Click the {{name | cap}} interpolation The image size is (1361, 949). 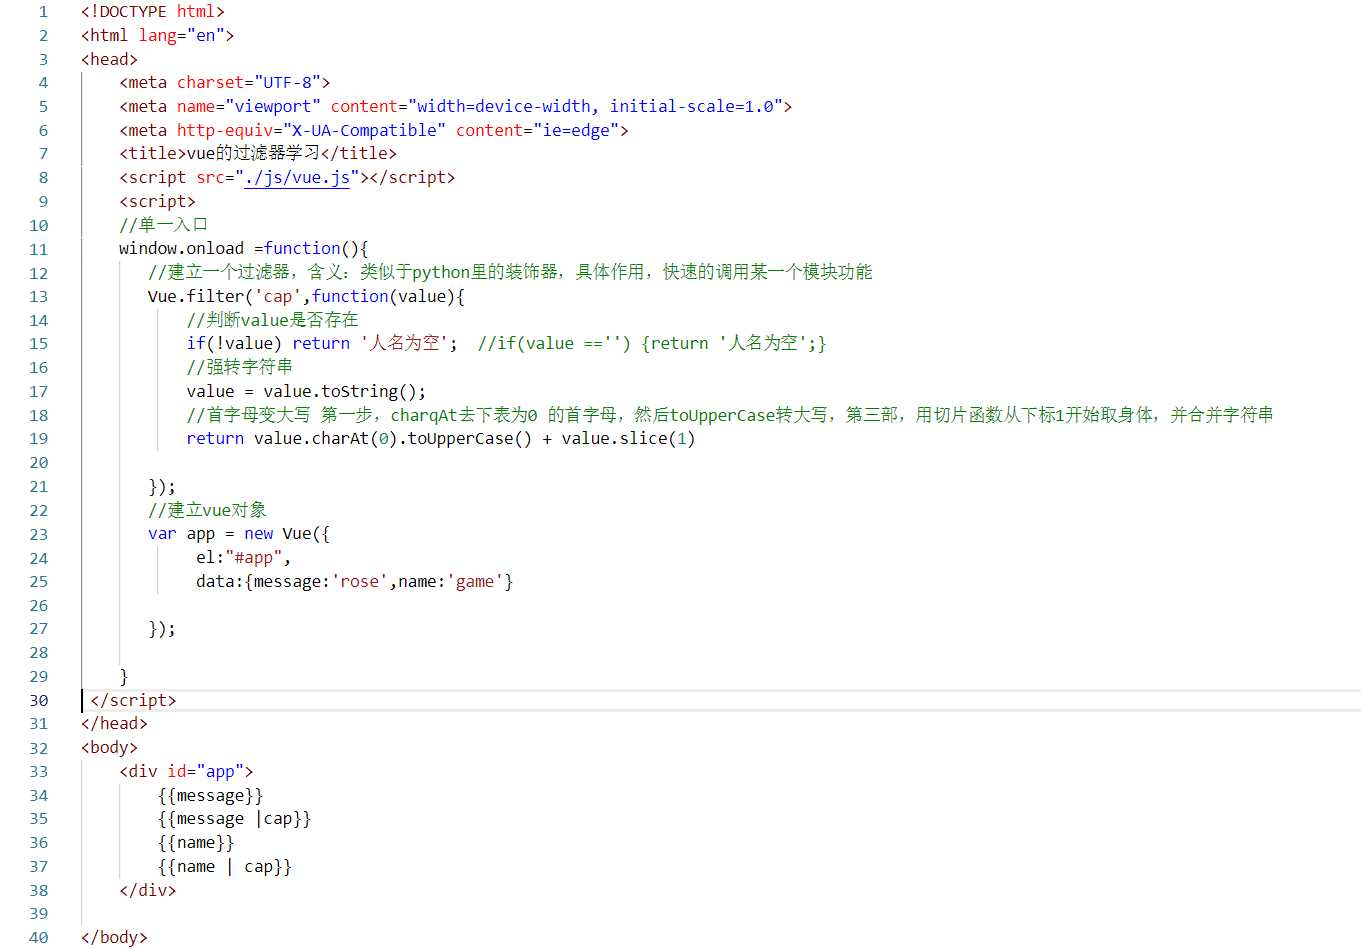[x=225, y=866]
